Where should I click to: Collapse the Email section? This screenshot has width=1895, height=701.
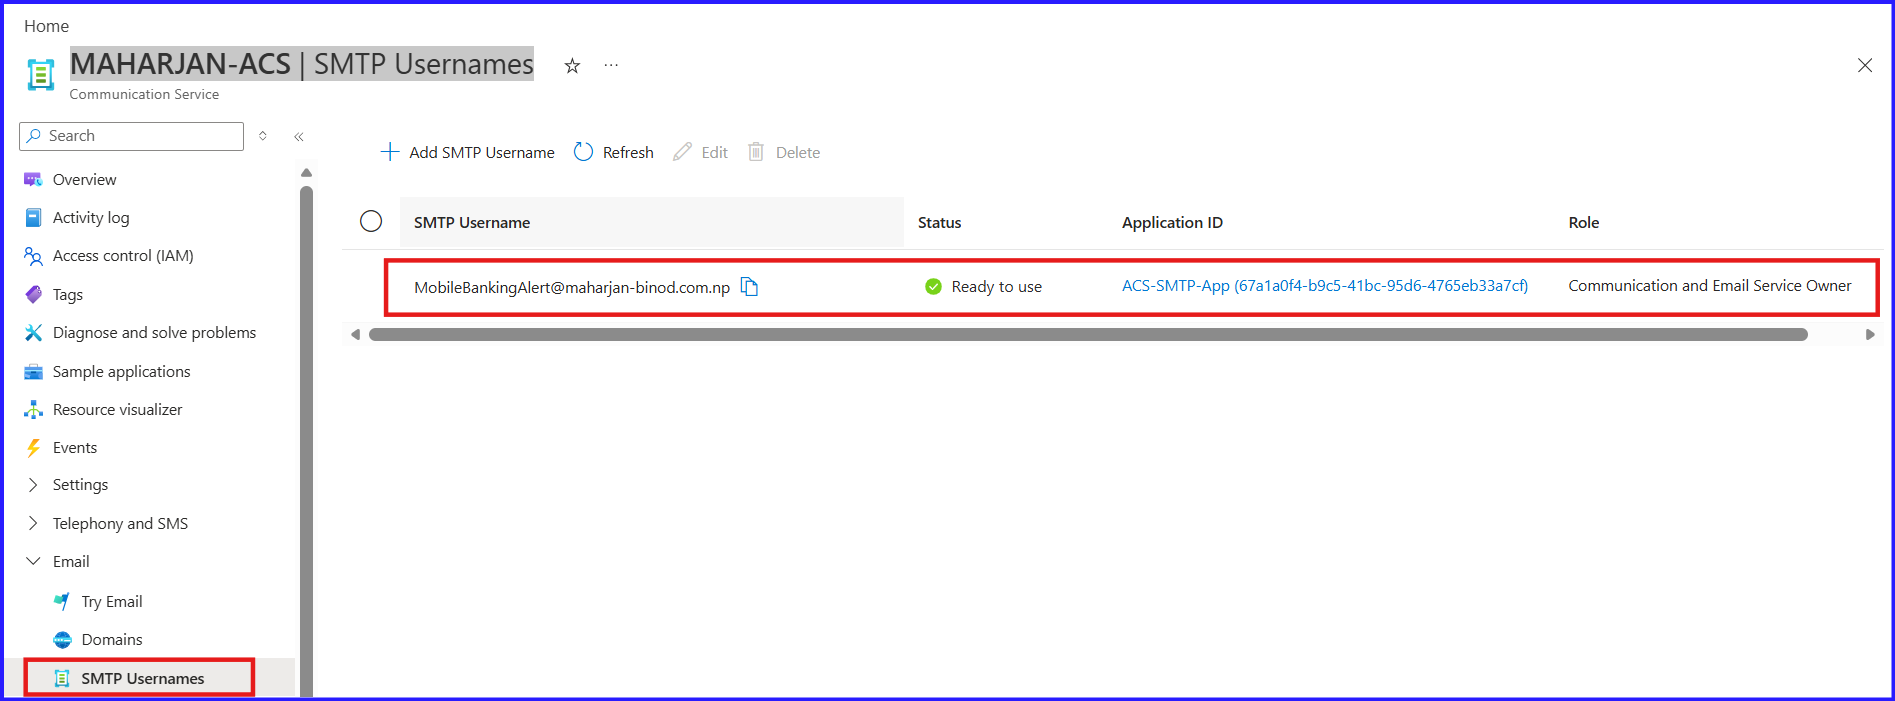pyautogui.click(x=33, y=562)
